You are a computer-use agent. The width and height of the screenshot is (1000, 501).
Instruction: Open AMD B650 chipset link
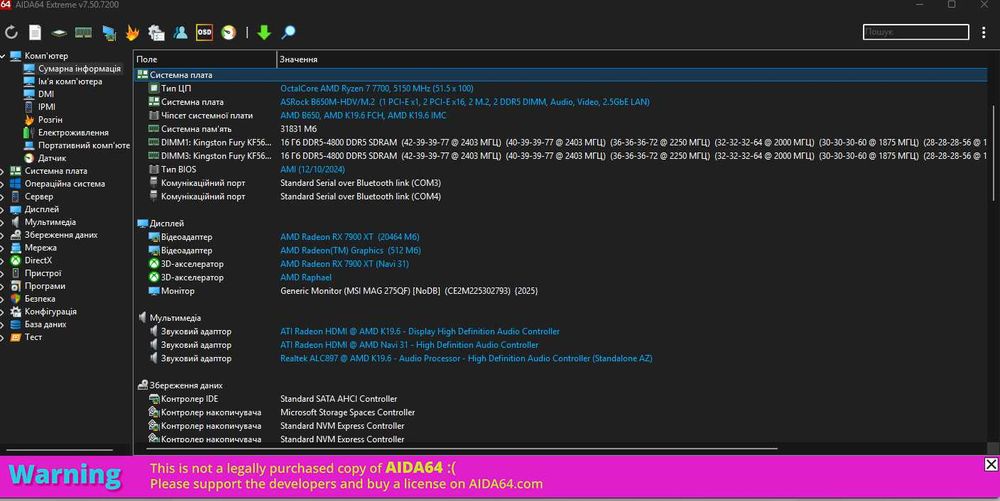(x=363, y=115)
